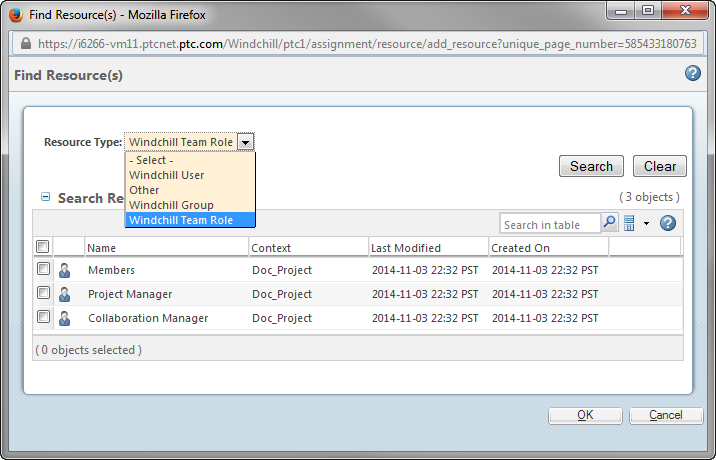This screenshot has height=460, width=716.
Task: Click the search results table help icon
Action: tap(668, 223)
